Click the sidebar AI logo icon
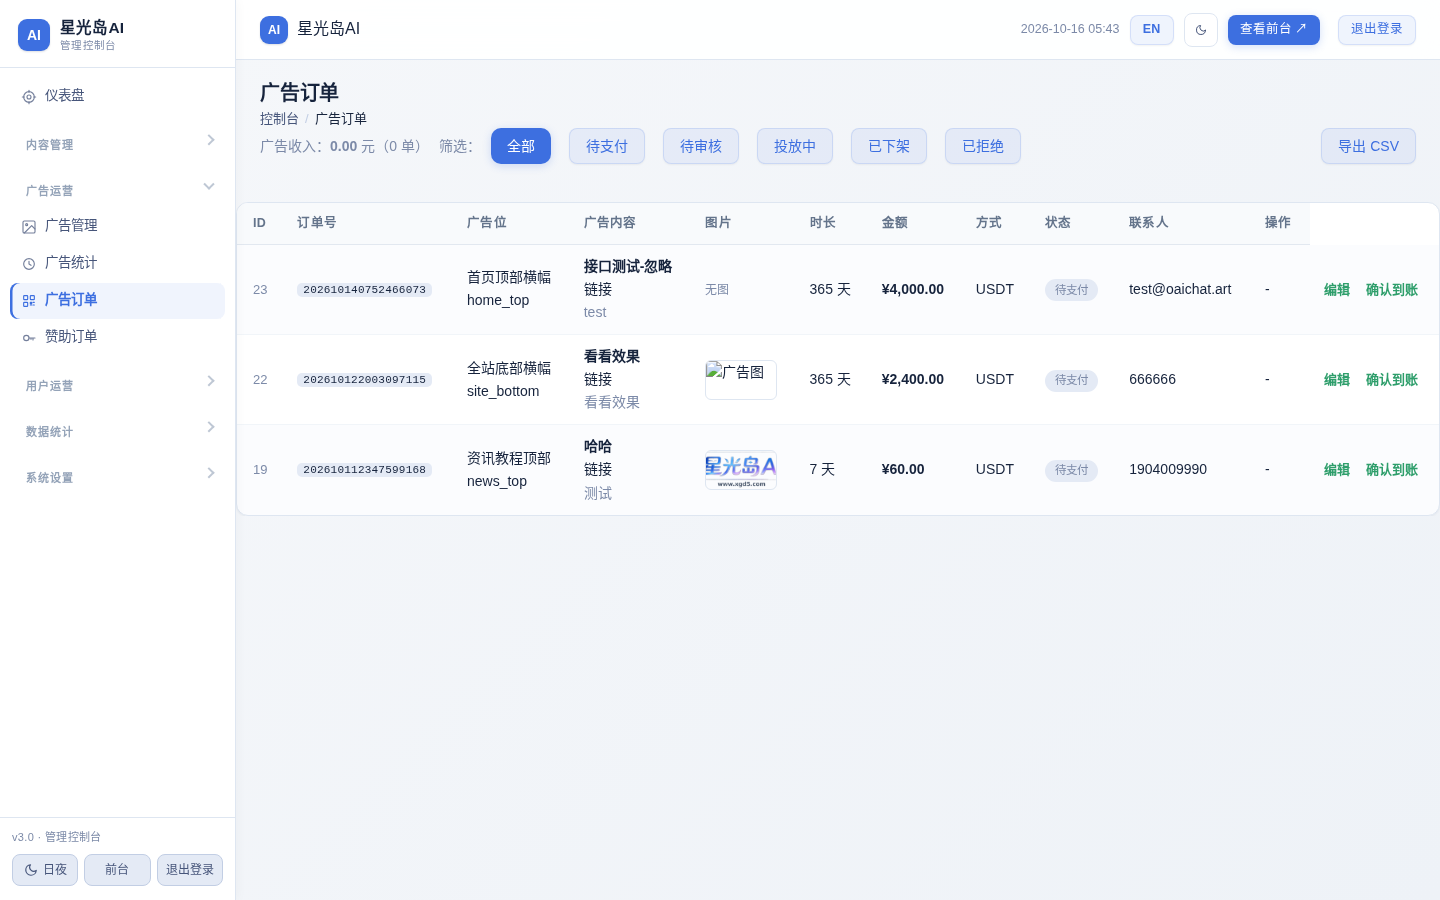This screenshot has height=900, width=1440. pos(34,35)
